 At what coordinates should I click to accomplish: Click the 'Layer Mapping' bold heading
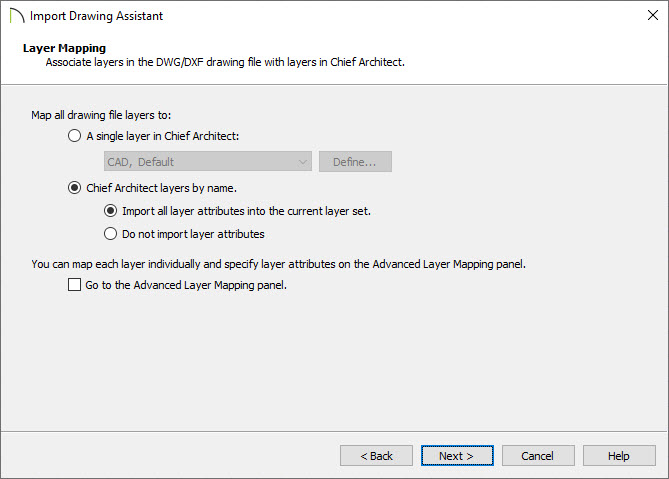click(x=64, y=48)
